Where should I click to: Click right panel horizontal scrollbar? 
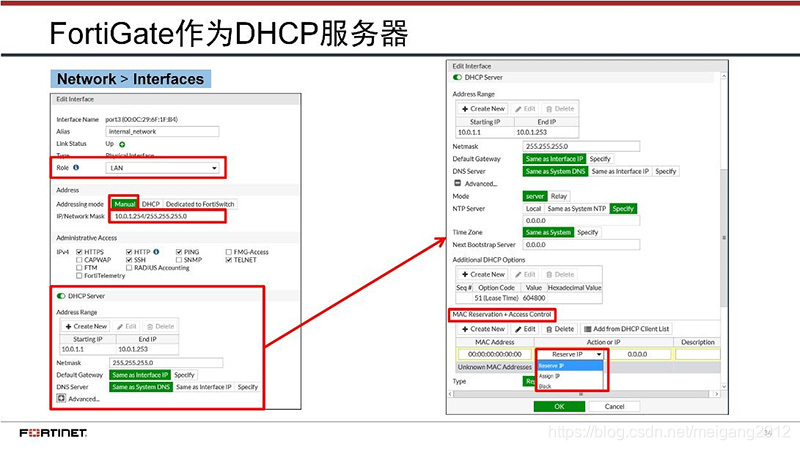(581, 394)
